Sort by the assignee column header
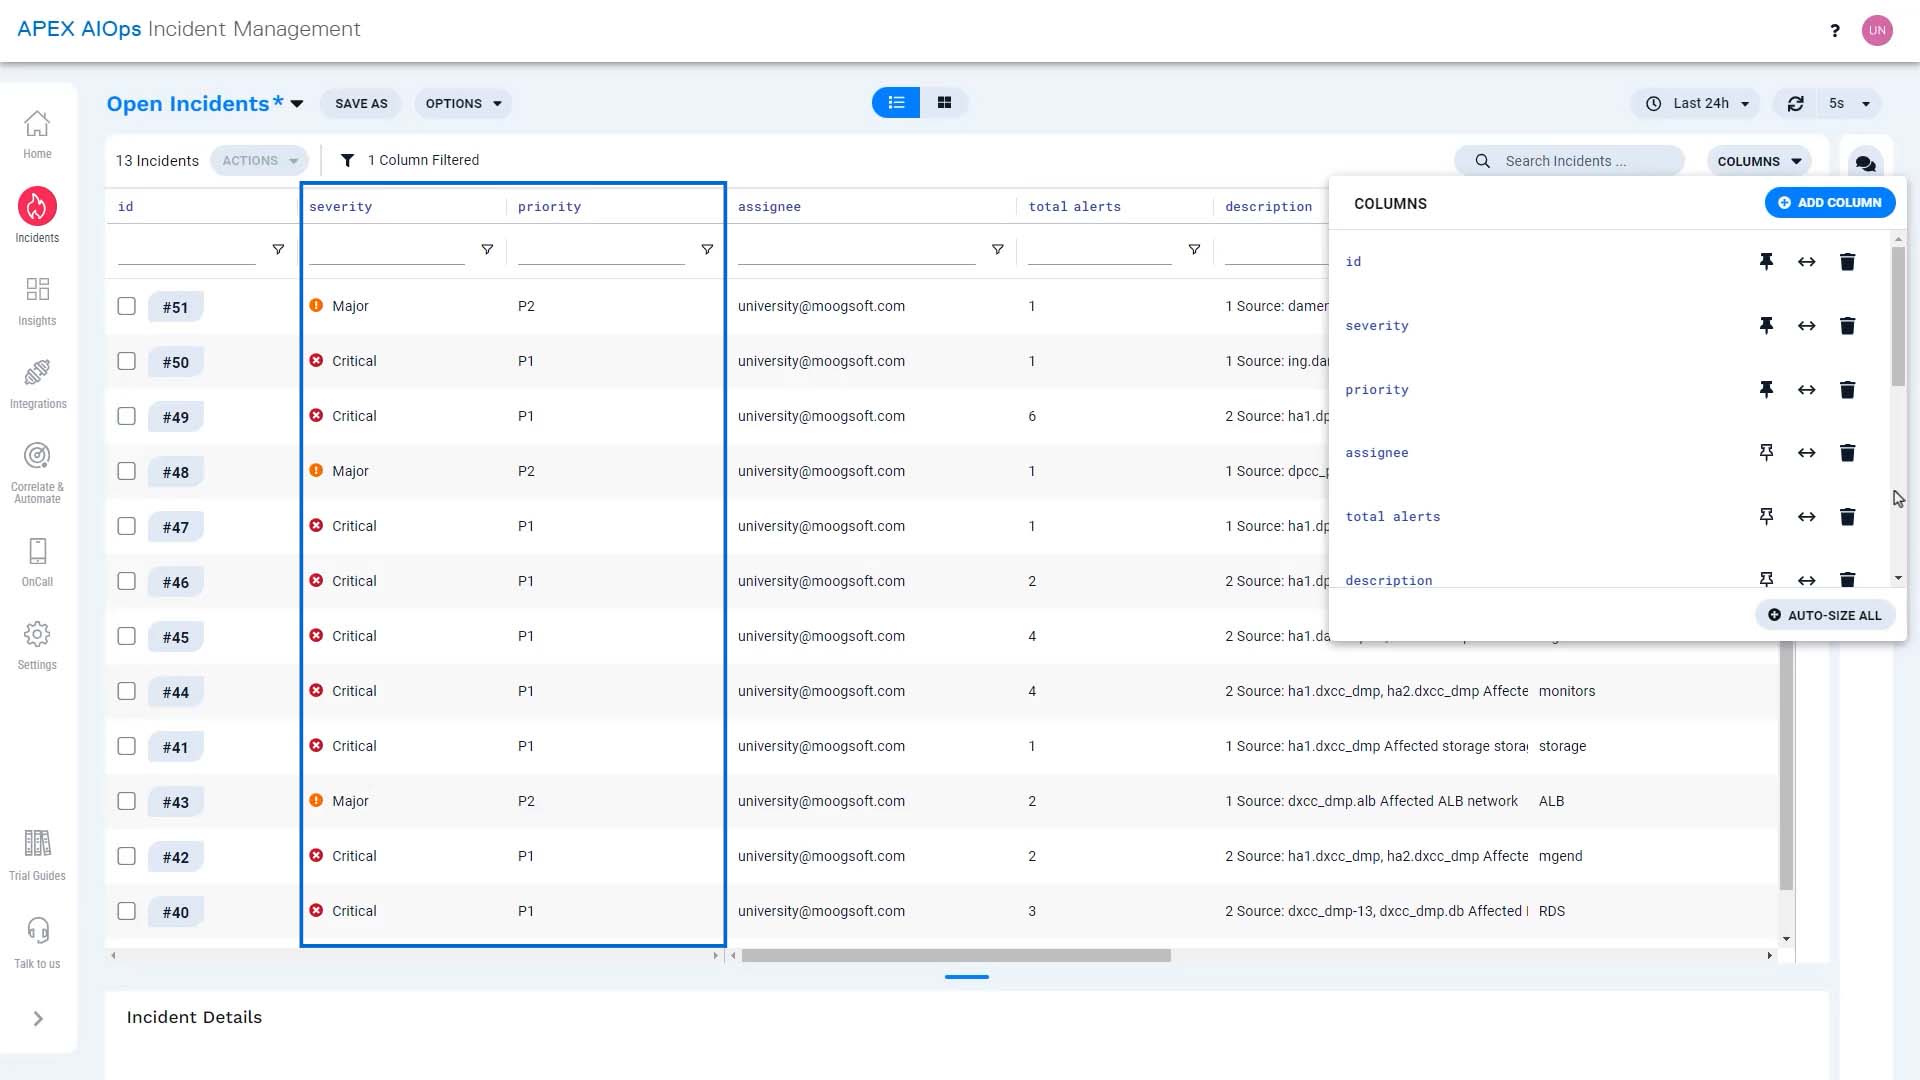The image size is (1920, 1080). [x=769, y=207]
